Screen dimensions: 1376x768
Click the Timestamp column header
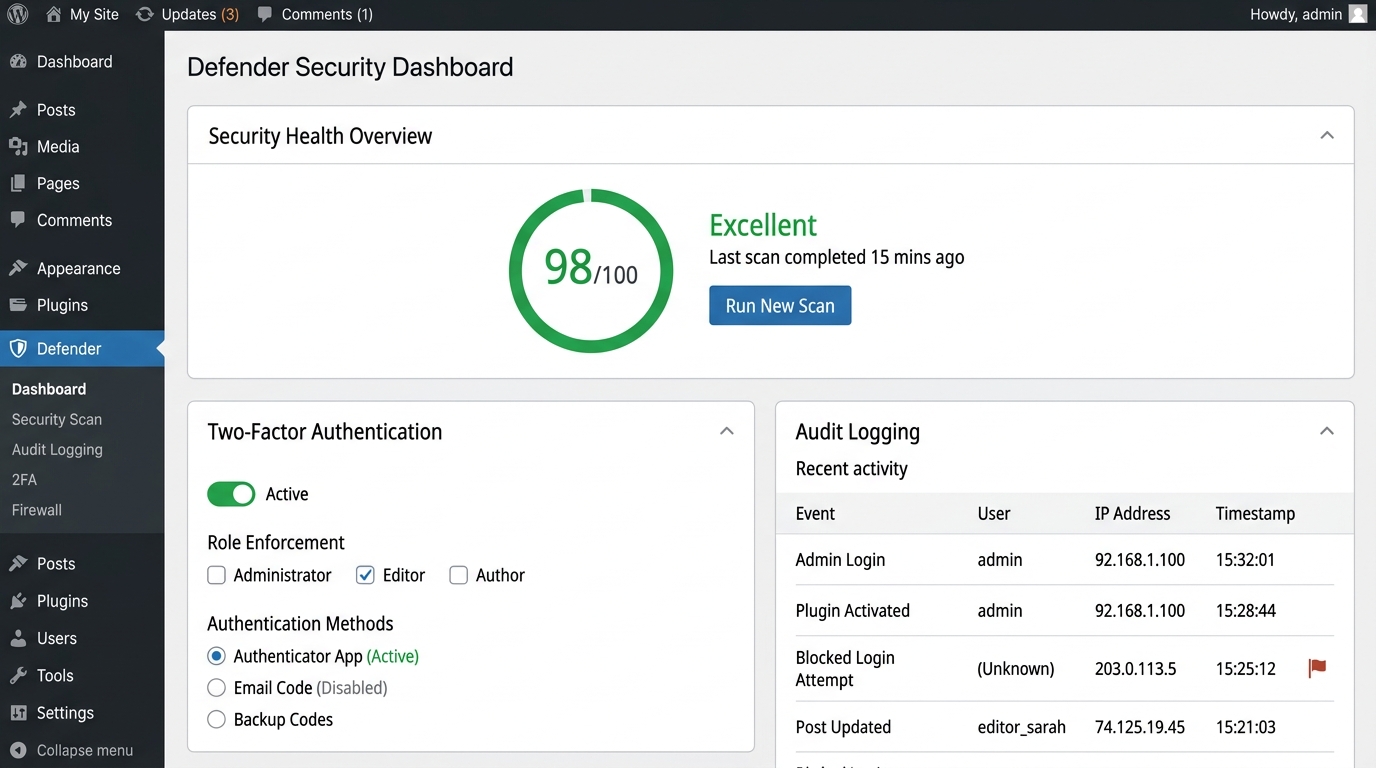coord(1255,513)
